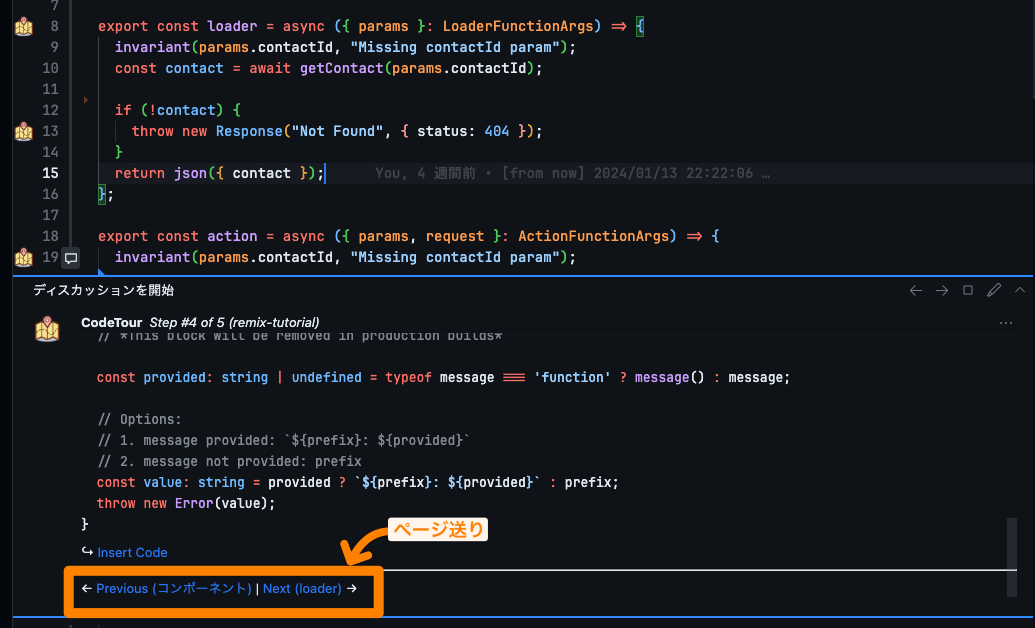Click line number 15 in the gutter
The image size is (1035, 628).
coord(49,173)
